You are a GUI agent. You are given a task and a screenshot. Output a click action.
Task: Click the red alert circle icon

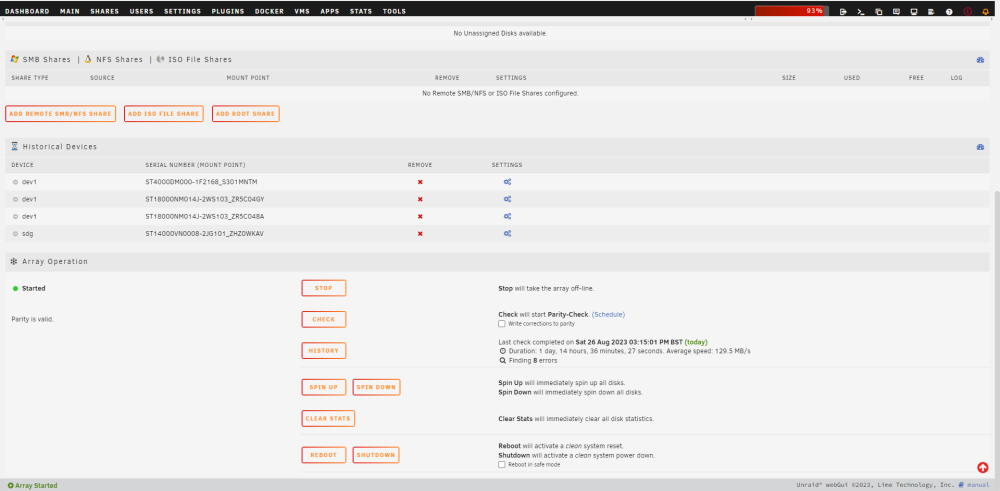click(x=967, y=11)
